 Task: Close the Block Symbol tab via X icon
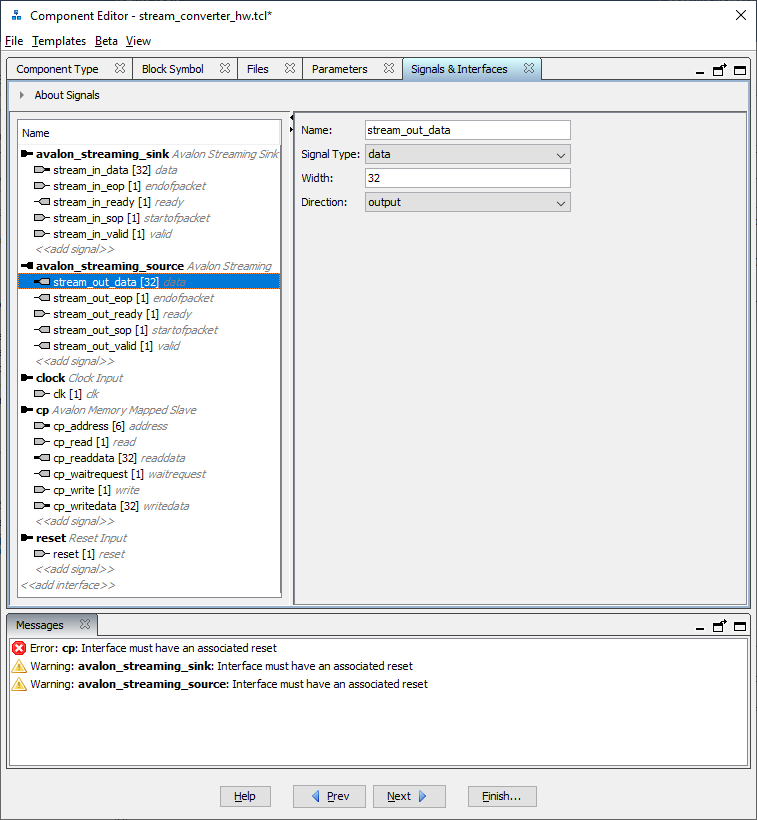click(225, 69)
